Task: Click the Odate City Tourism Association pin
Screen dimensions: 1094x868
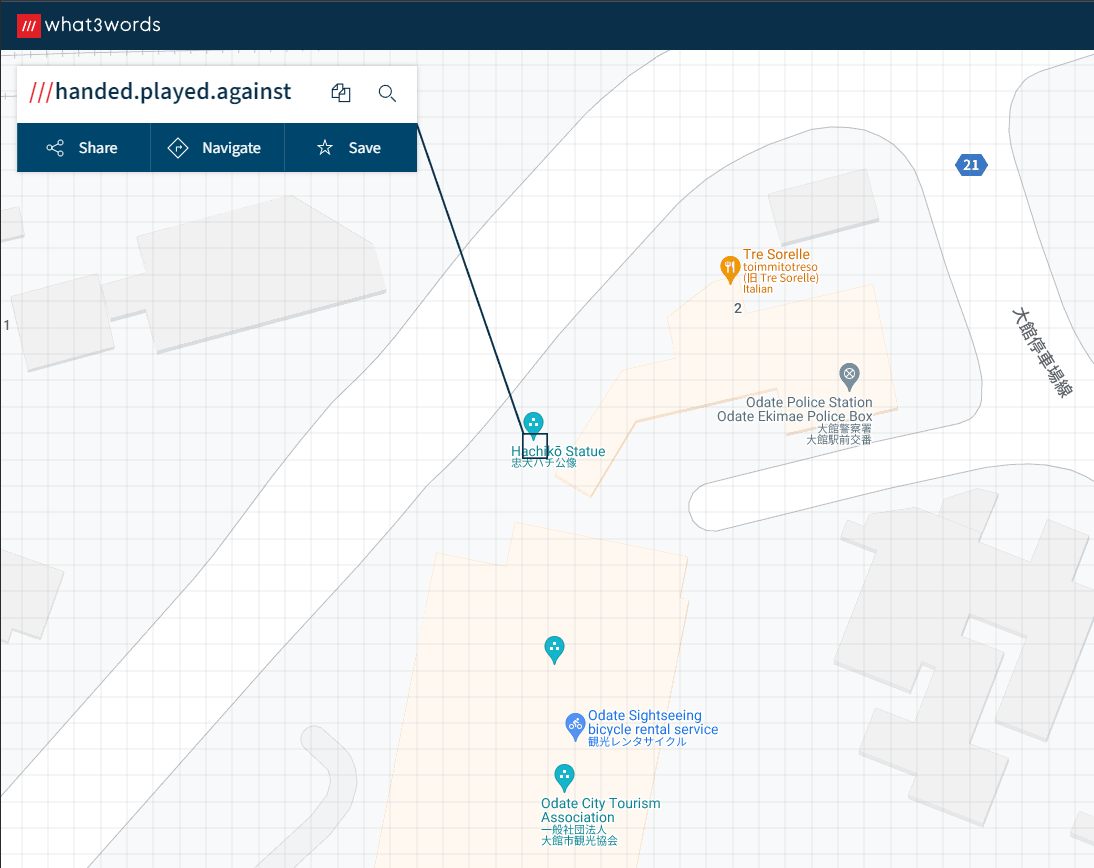Action: coord(564,778)
